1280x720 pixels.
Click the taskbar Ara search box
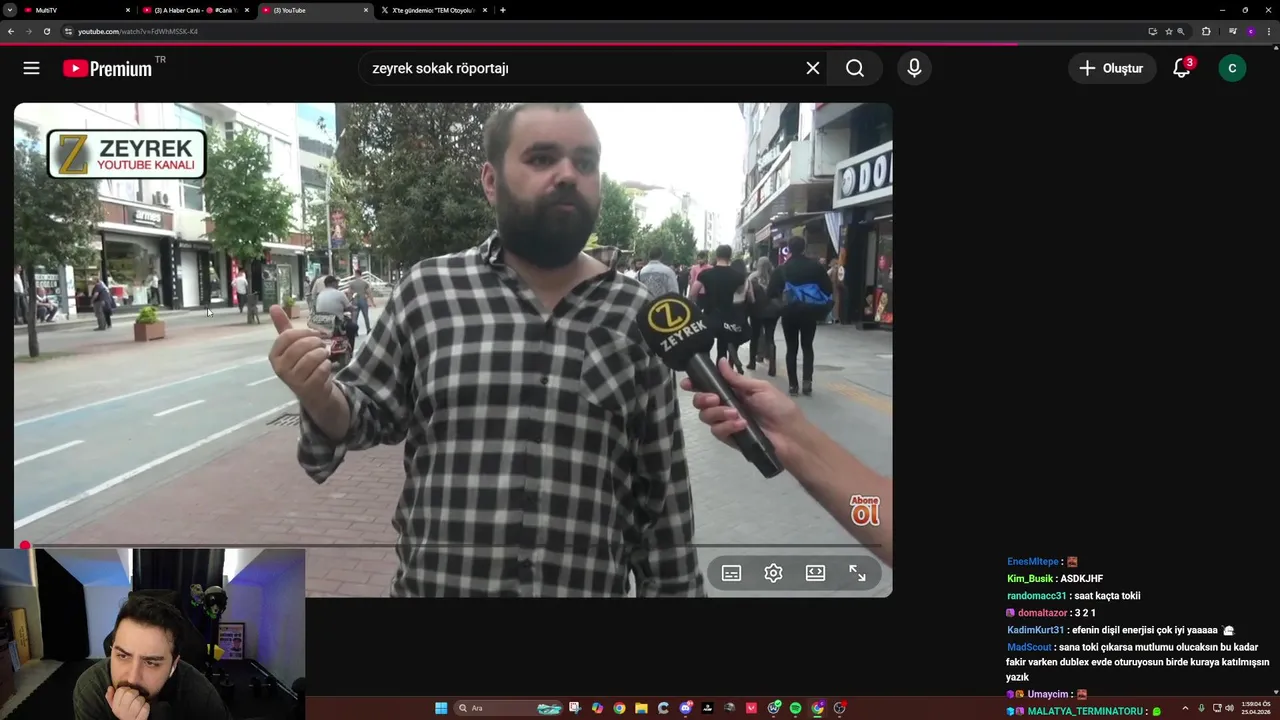pos(509,708)
